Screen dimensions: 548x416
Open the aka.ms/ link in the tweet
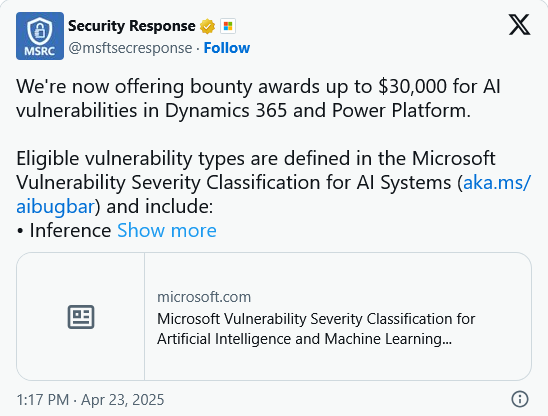tap(497, 182)
